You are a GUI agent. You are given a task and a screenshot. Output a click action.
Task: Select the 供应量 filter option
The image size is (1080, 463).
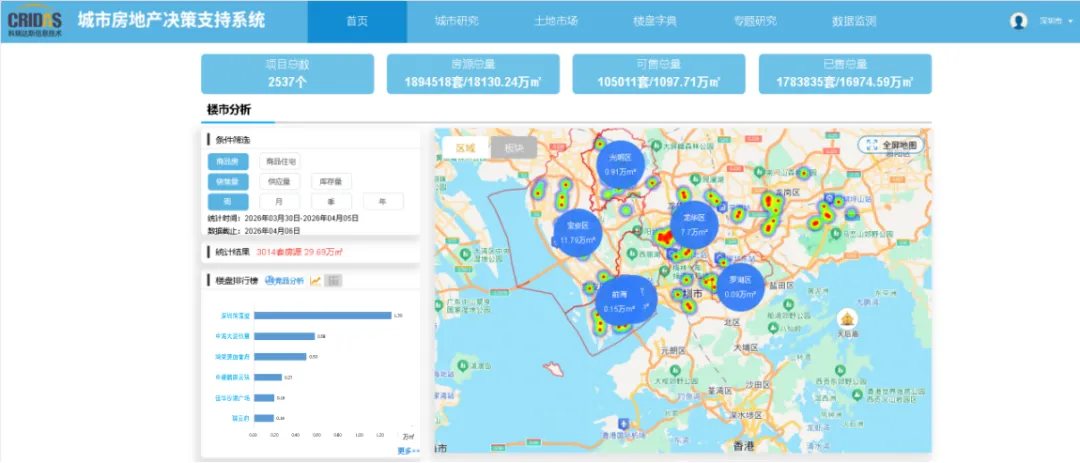click(280, 182)
